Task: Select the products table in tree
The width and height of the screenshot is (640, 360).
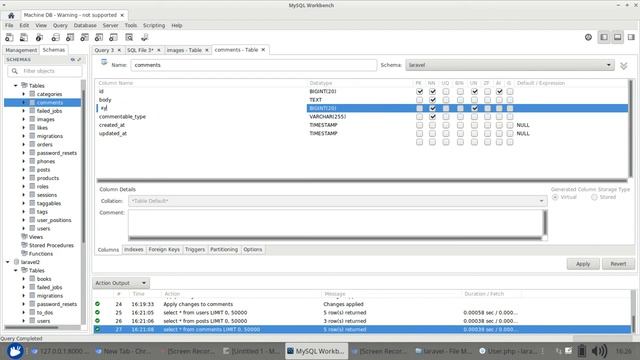Action: [48, 178]
